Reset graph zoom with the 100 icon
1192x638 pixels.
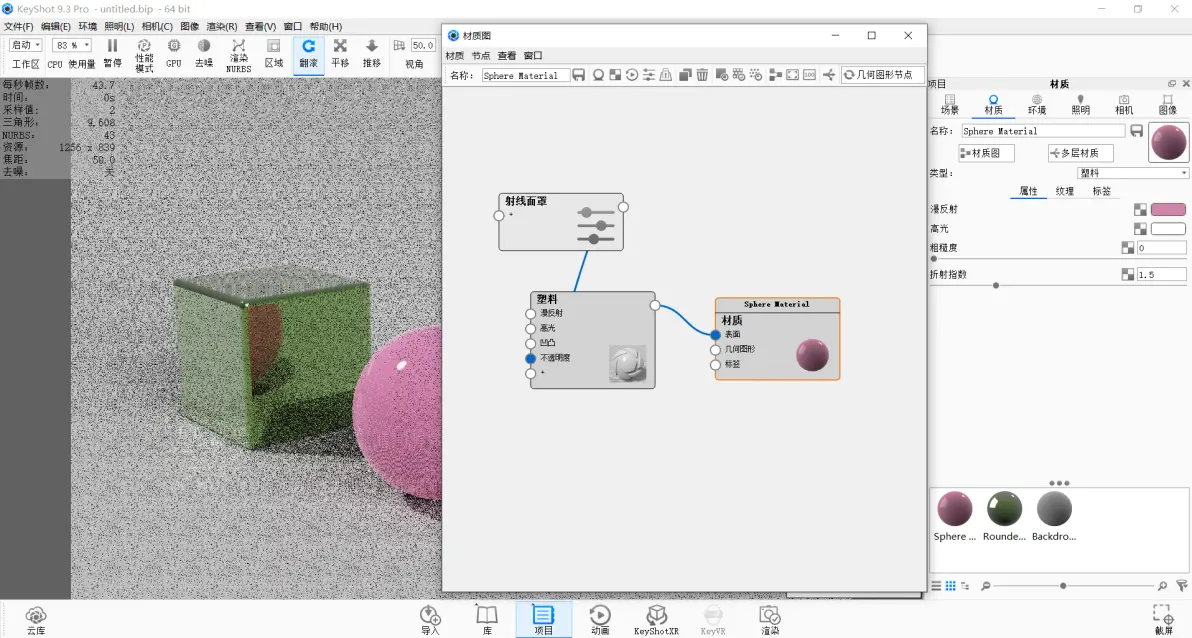[809, 75]
